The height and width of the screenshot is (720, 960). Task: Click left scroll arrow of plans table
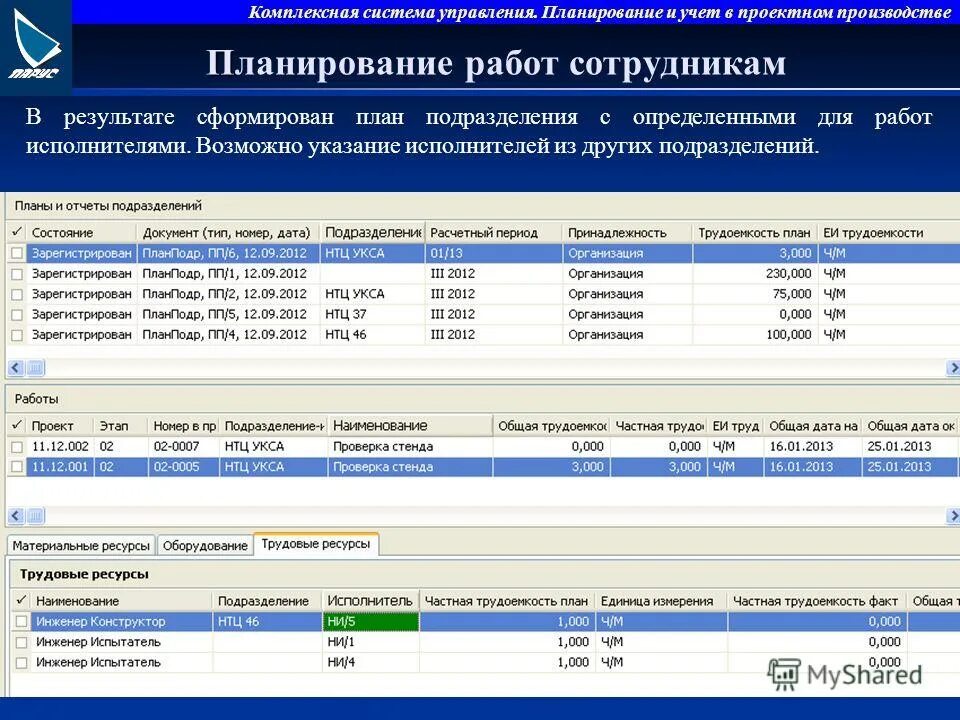coord(15,368)
